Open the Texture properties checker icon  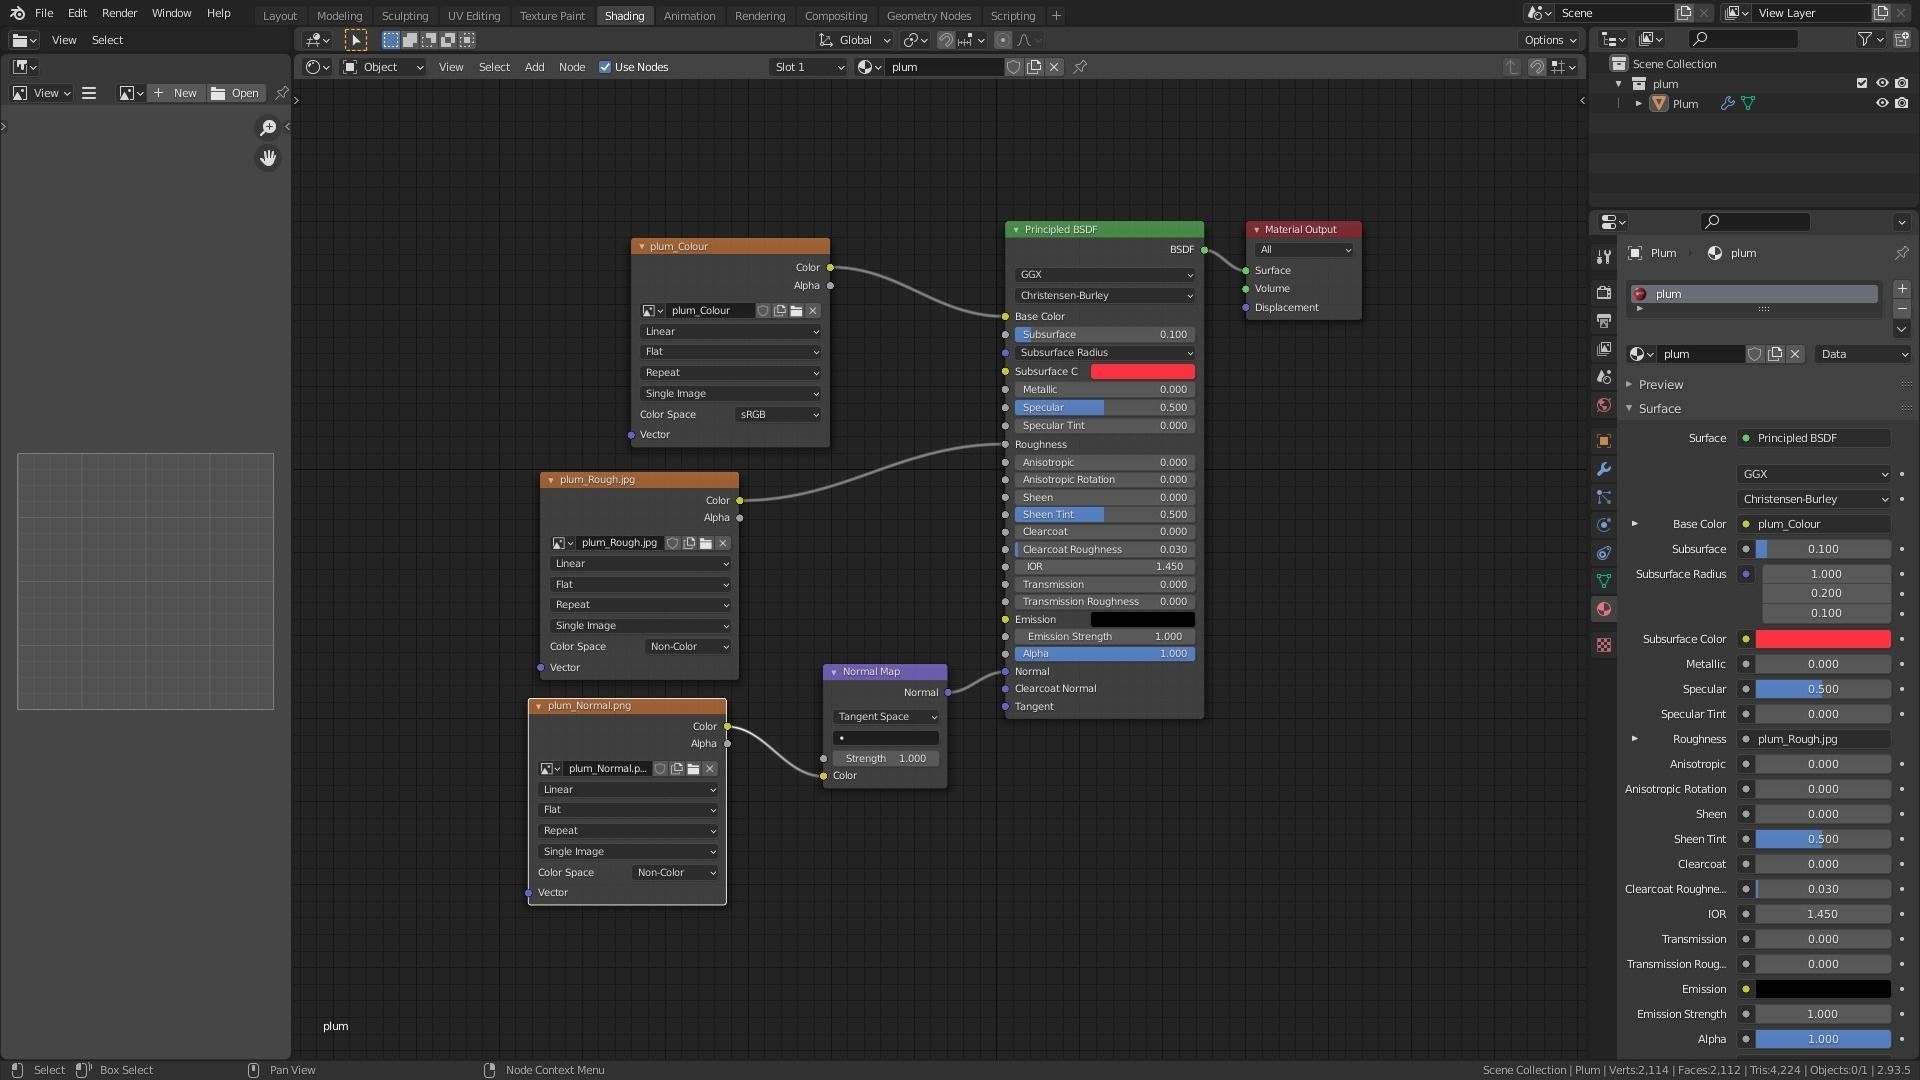click(x=1604, y=645)
